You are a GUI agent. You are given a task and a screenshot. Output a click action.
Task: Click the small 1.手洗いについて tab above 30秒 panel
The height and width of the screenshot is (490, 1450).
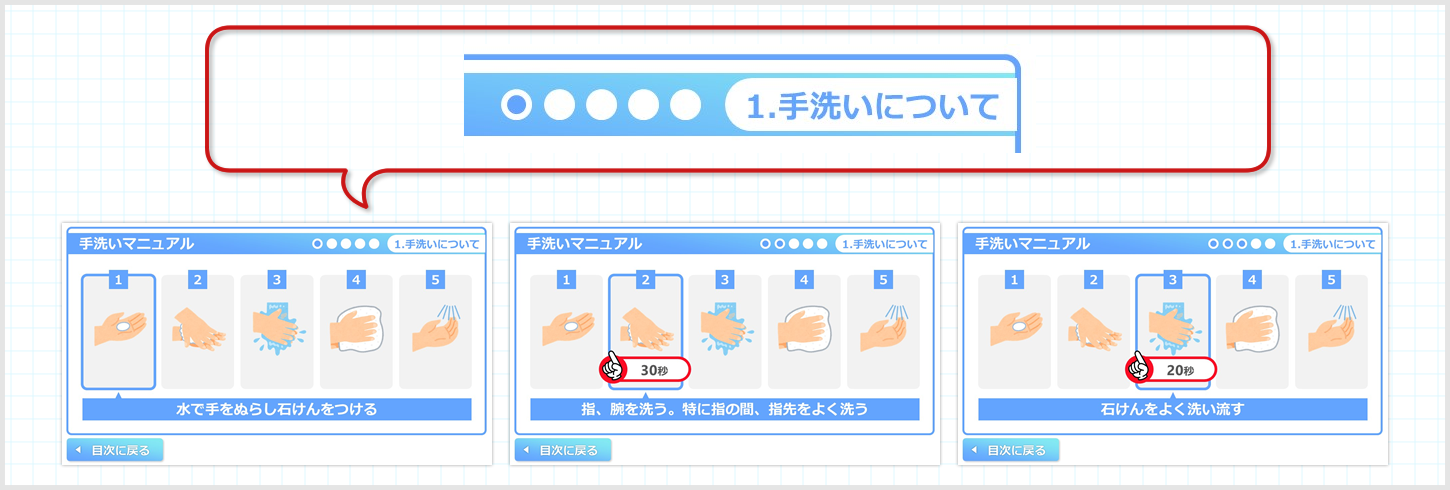click(x=883, y=243)
